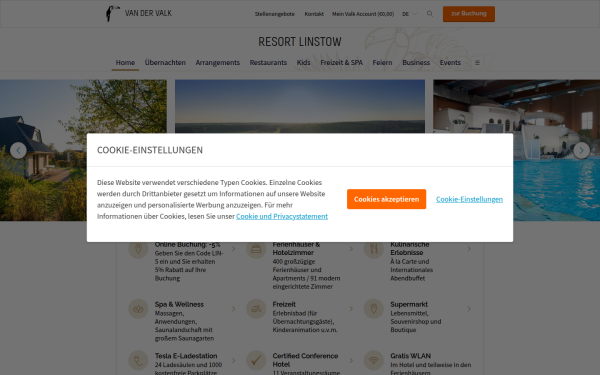Expand Tesla E-Ladestation chevron
The height and width of the screenshot is (375, 600).
[233, 360]
